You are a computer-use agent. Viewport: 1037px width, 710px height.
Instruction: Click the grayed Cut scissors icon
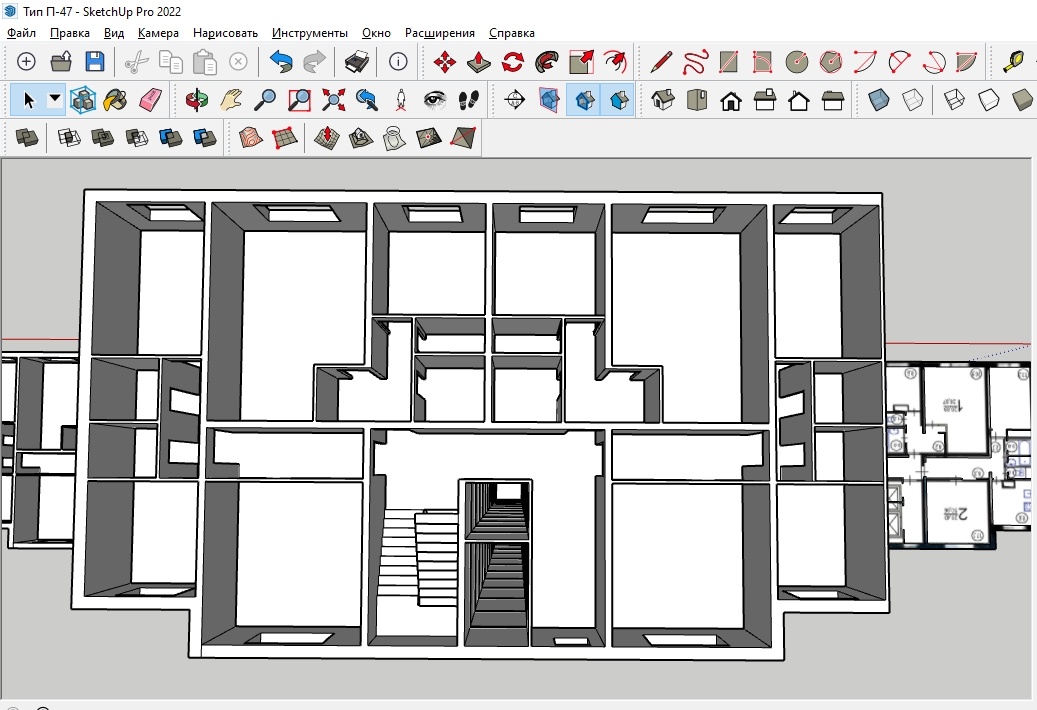[137, 62]
